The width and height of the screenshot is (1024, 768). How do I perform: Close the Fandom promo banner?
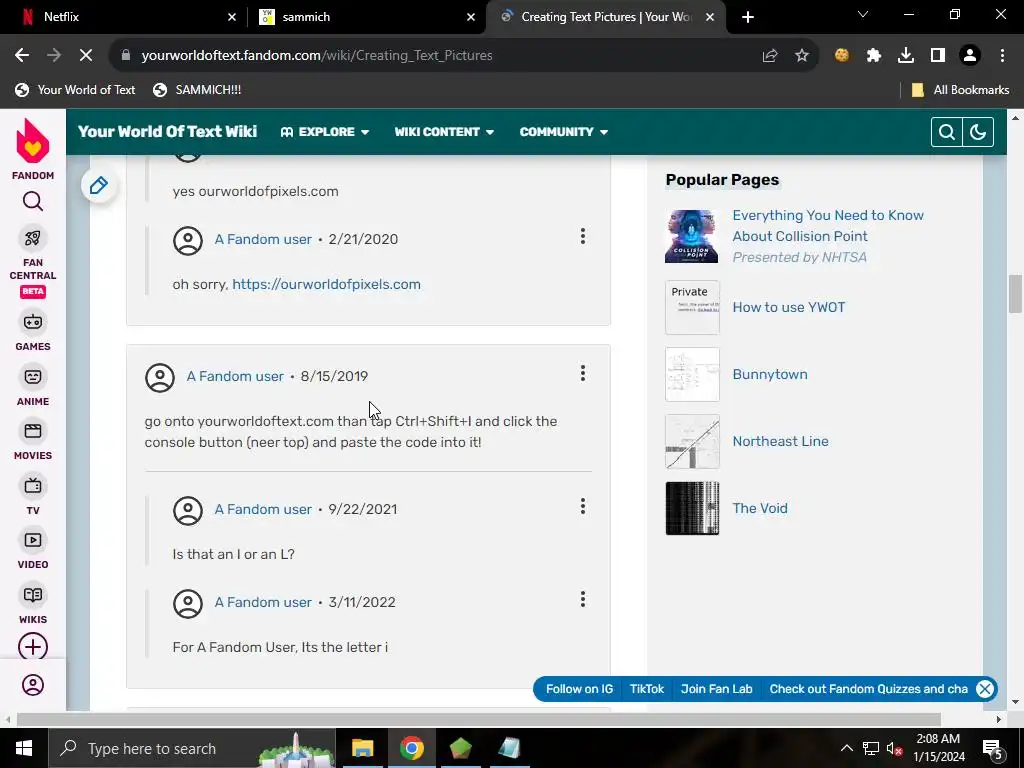pos(984,689)
